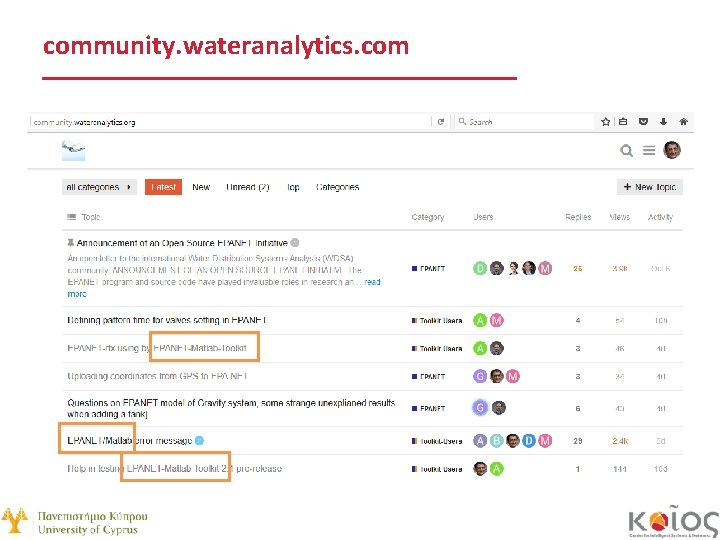720x540 pixels.
Task: Open current user profile avatar
Action: click(672, 150)
